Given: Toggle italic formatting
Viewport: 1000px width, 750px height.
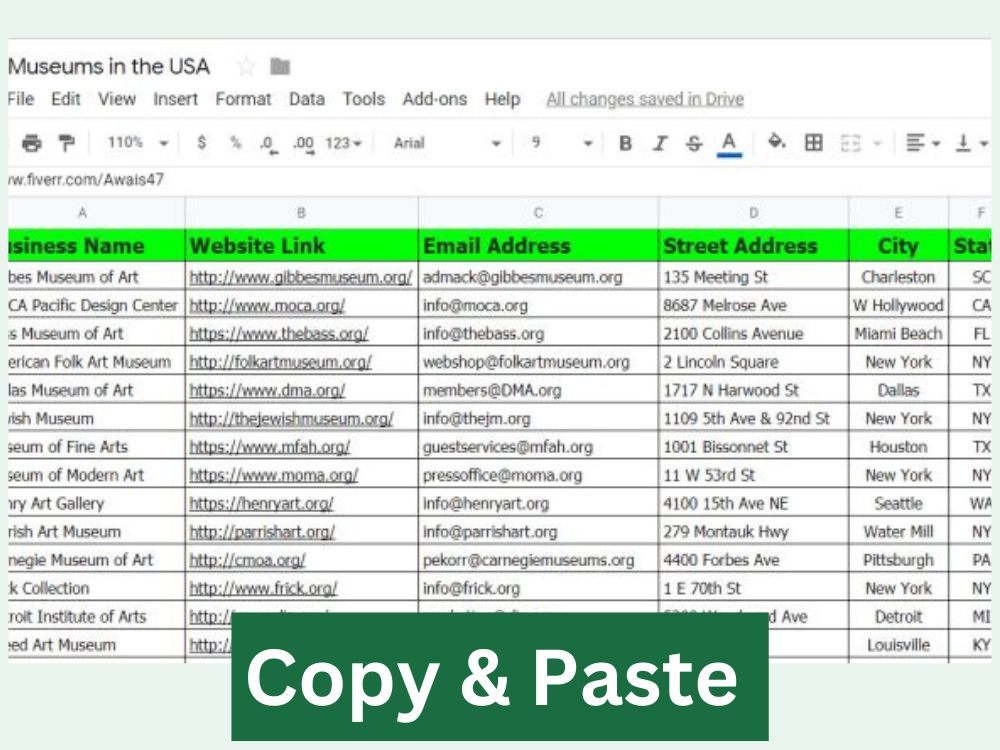Looking at the screenshot, I should (658, 142).
